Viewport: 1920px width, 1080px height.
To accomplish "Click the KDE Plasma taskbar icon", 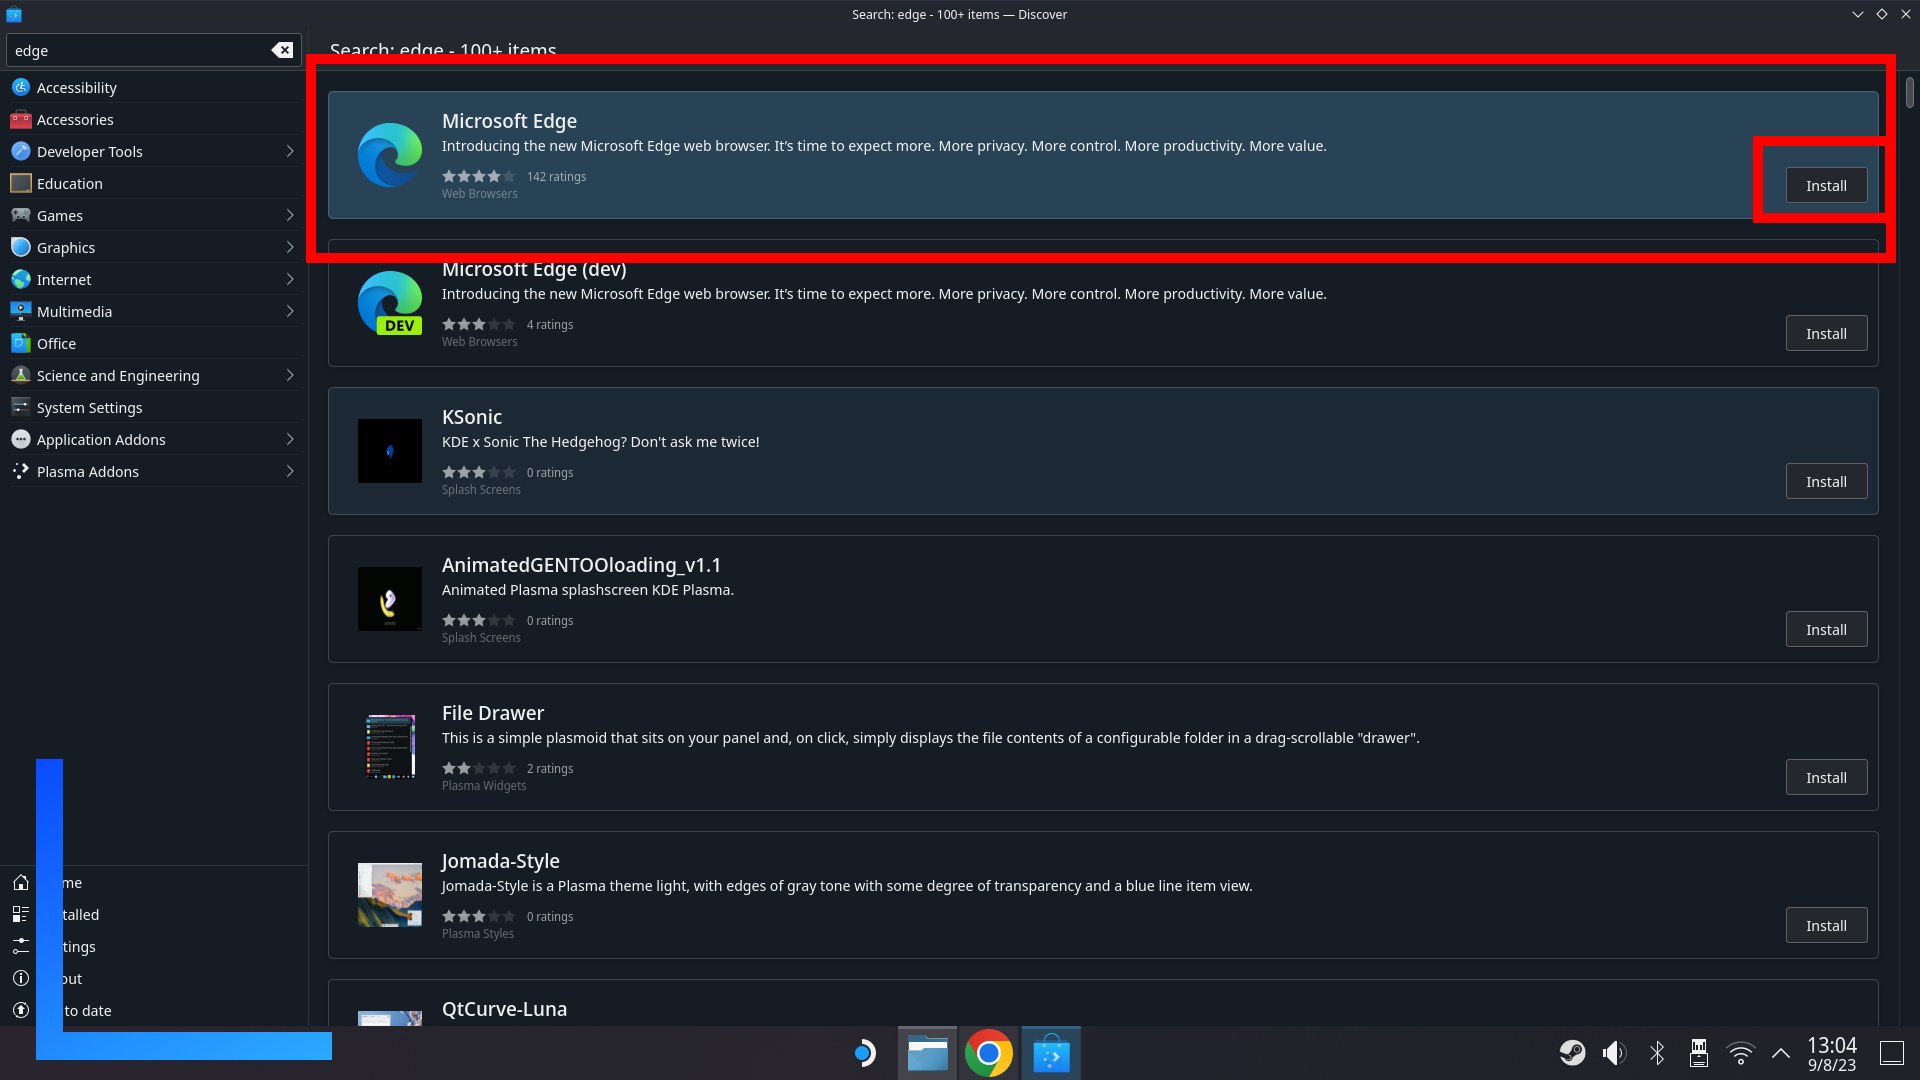I will [865, 1054].
